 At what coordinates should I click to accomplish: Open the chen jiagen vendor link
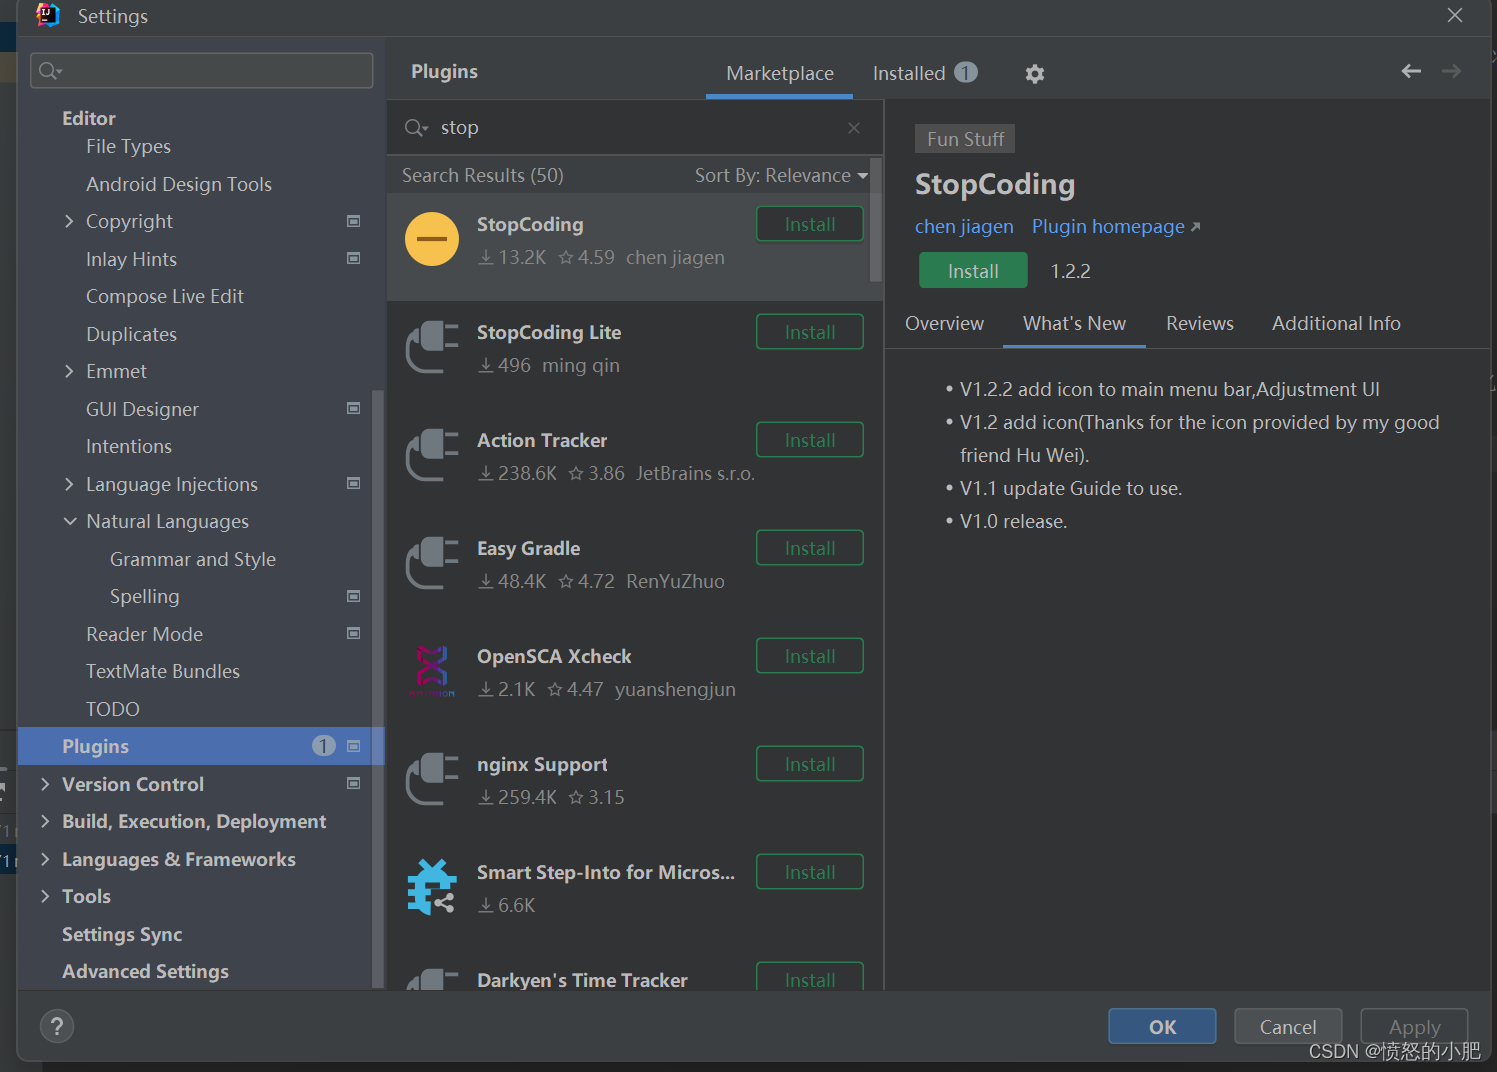point(964,227)
